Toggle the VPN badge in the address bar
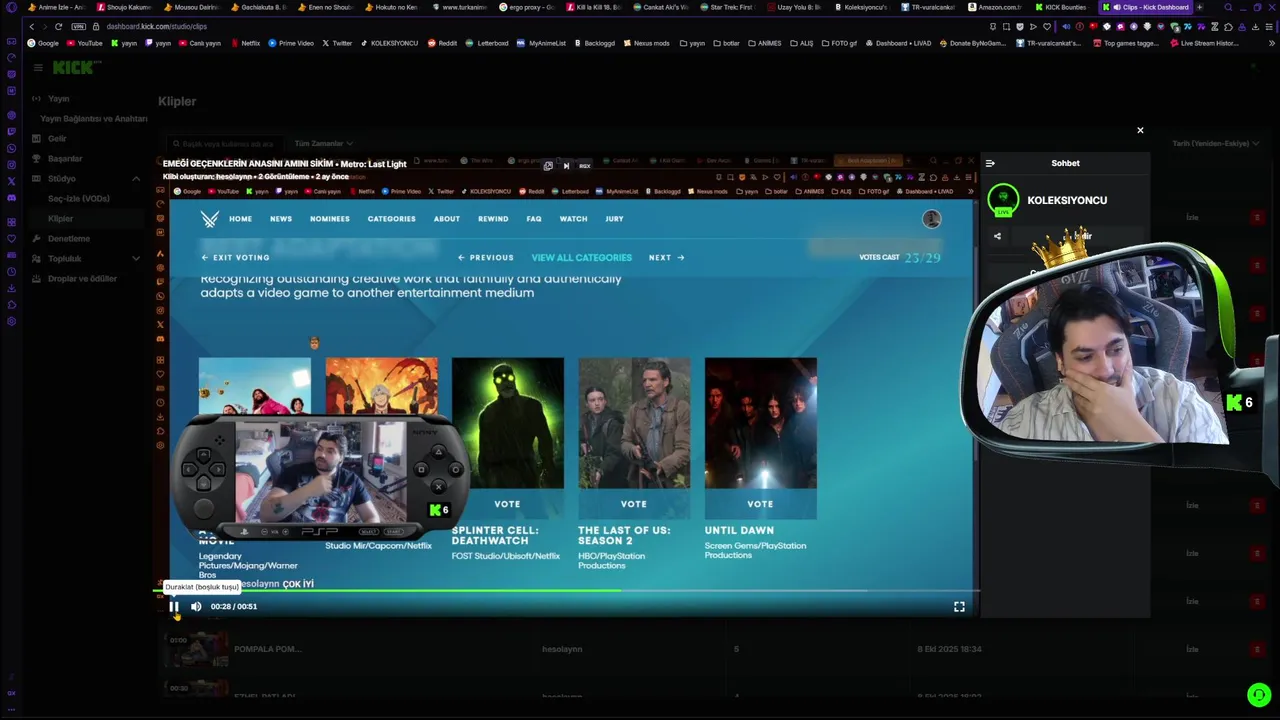The image size is (1280, 720). 79,26
